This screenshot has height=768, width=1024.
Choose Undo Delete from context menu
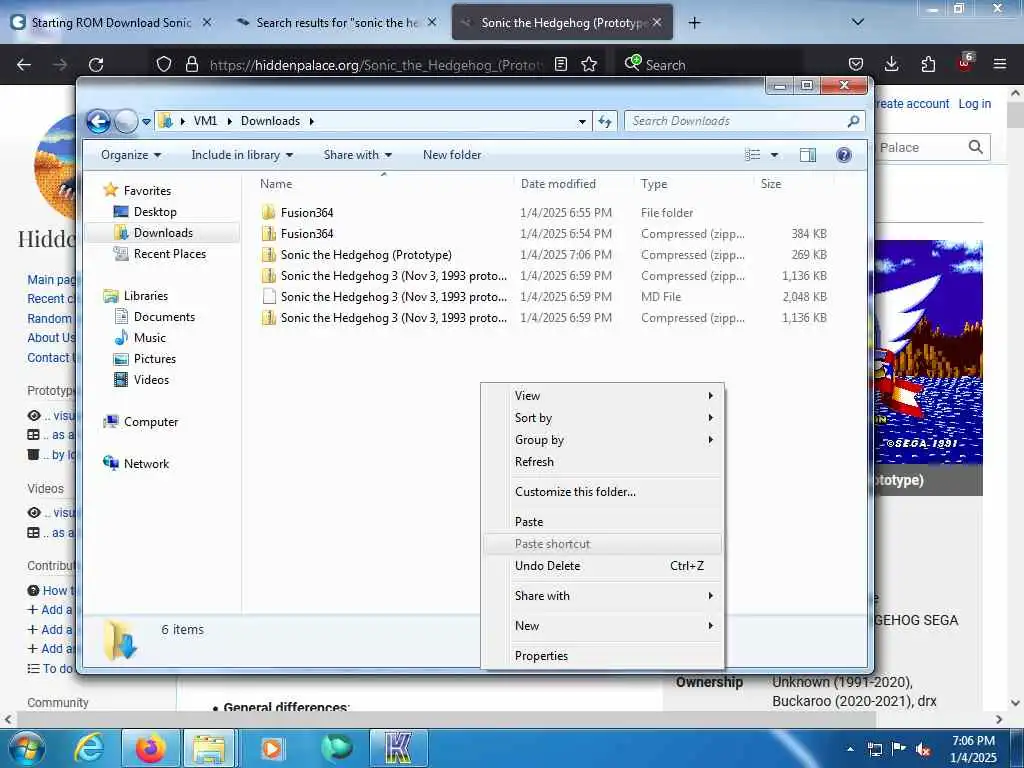click(x=603, y=566)
